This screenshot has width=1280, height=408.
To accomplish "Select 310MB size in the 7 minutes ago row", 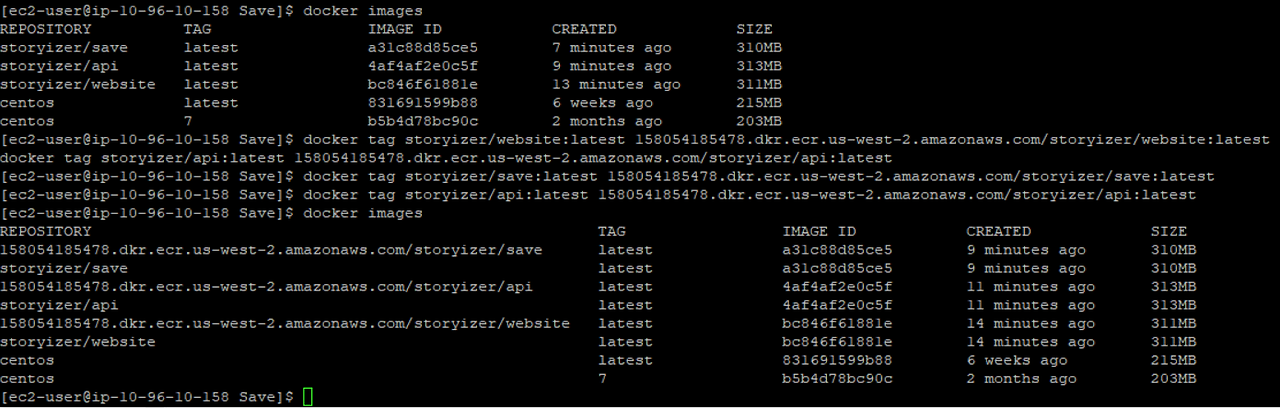I will 759,48.
